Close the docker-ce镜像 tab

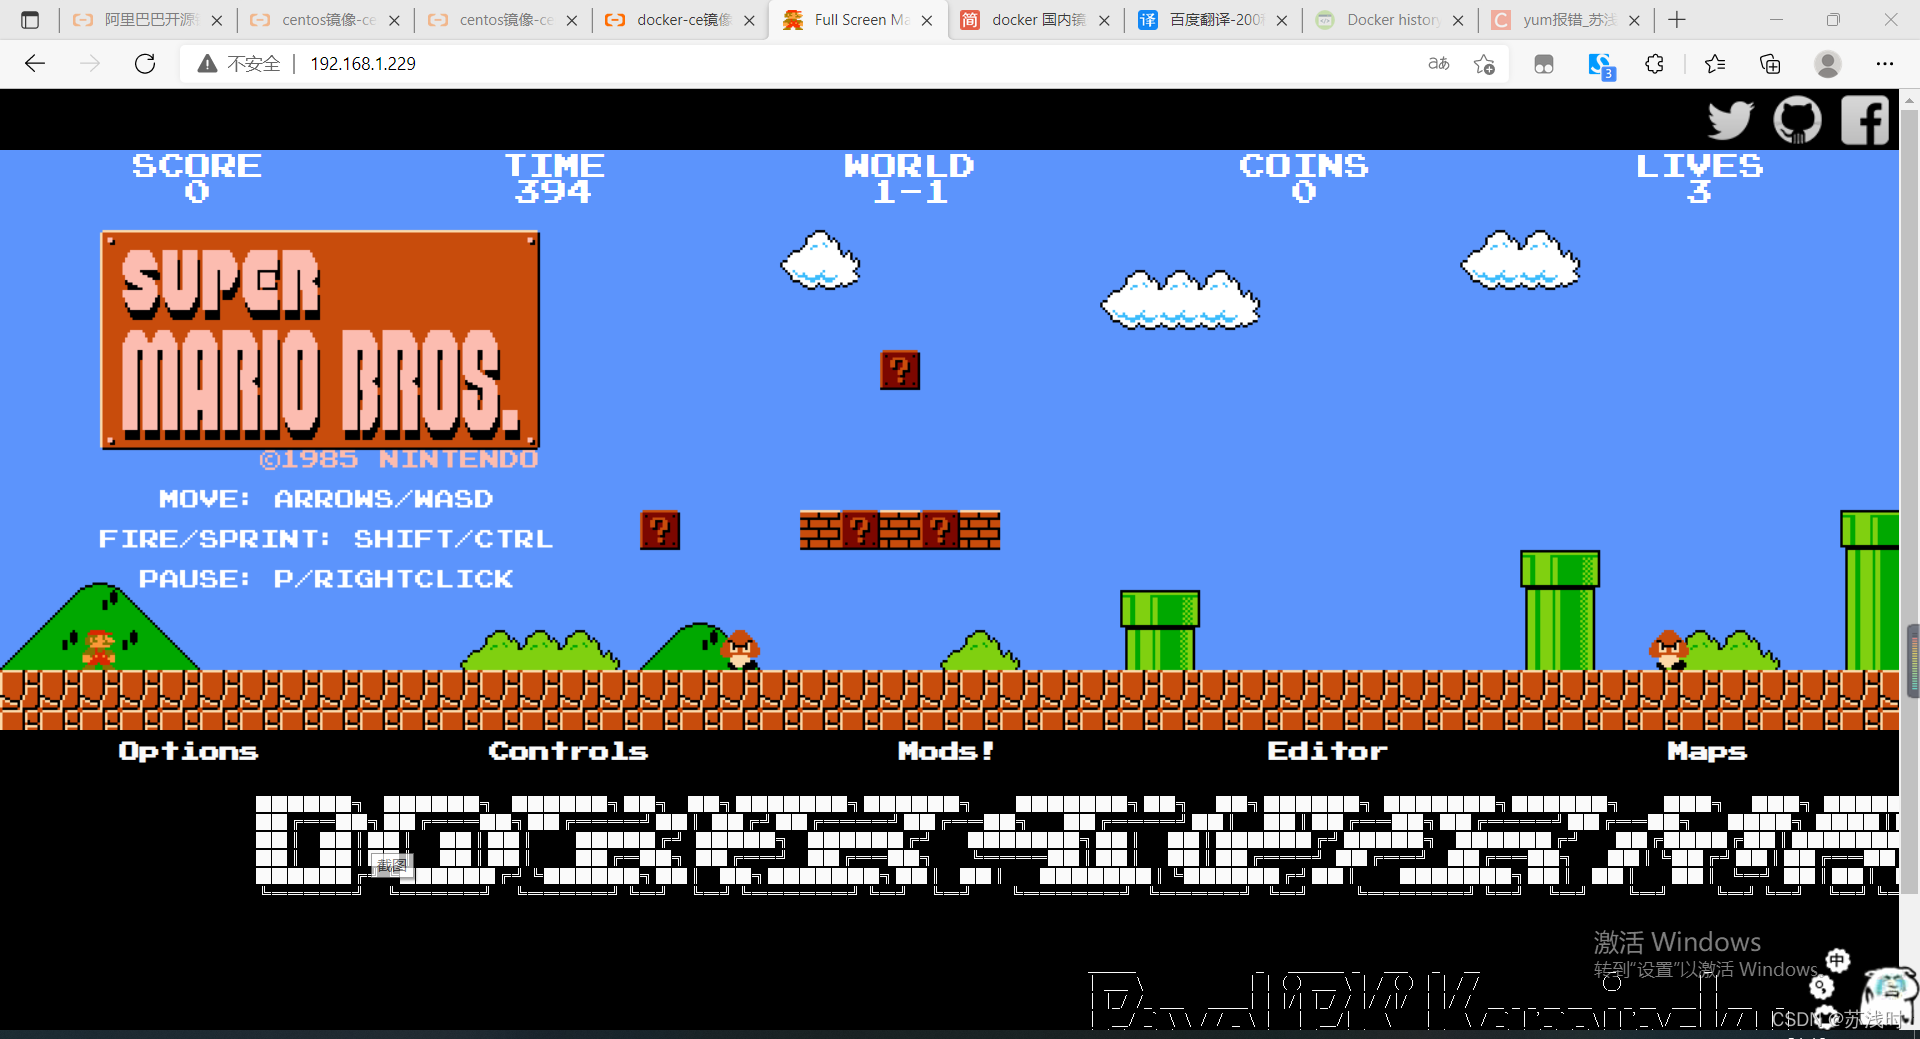click(749, 20)
